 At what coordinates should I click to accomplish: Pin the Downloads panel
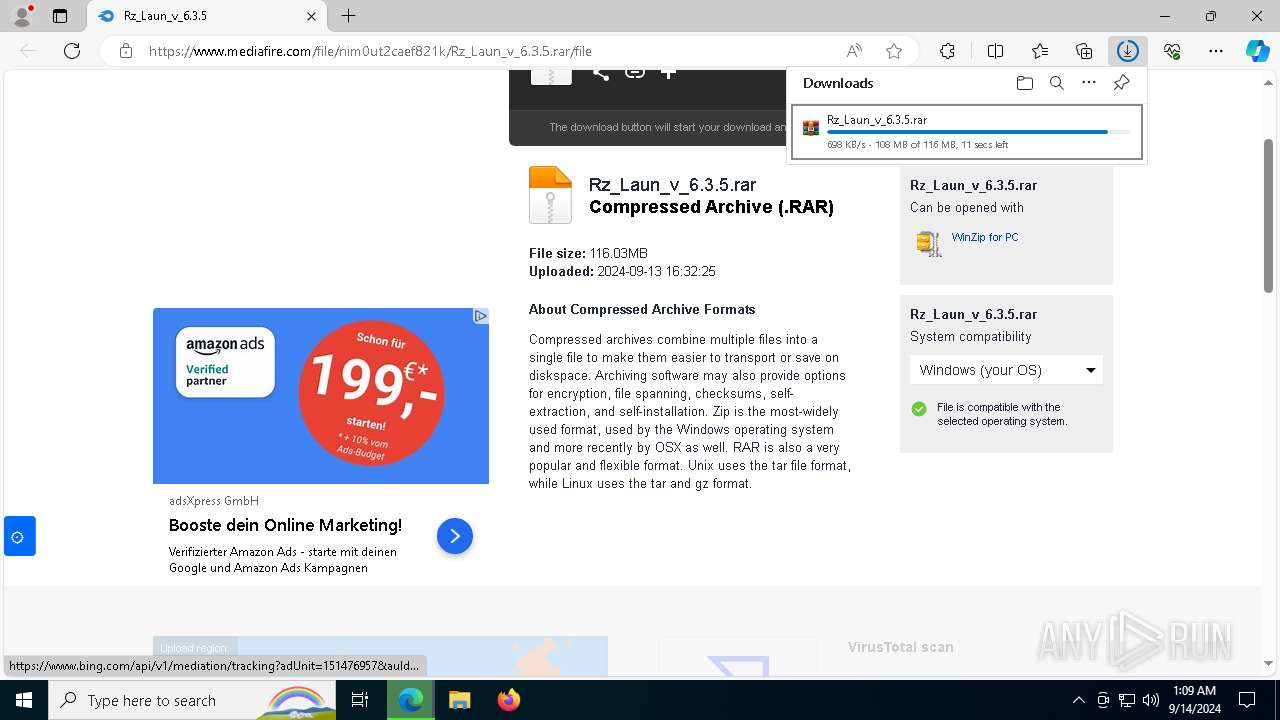[x=1121, y=83]
